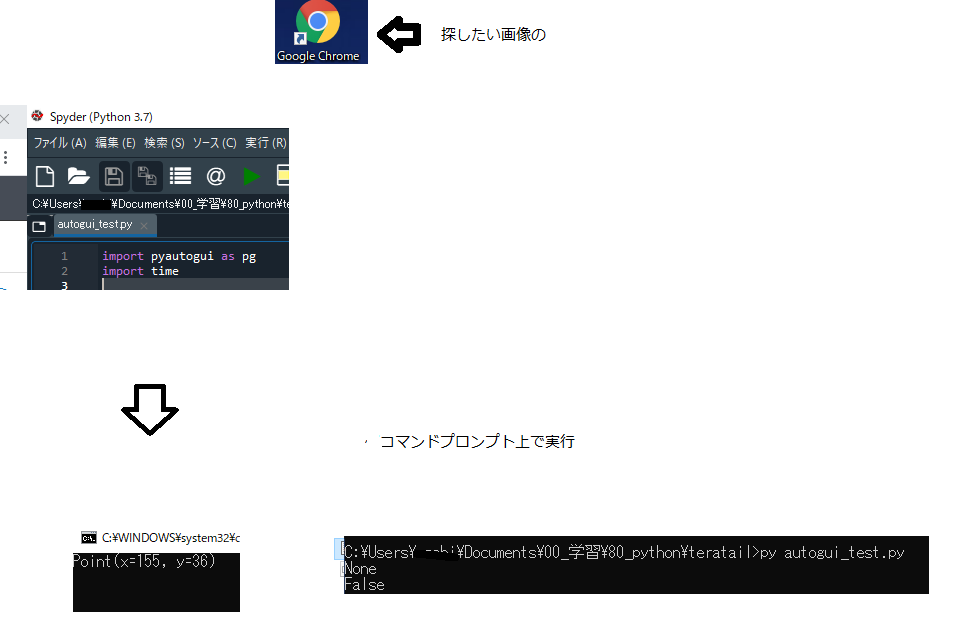
Task: Click the Spyder logo in title bar
Action: click(x=38, y=116)
